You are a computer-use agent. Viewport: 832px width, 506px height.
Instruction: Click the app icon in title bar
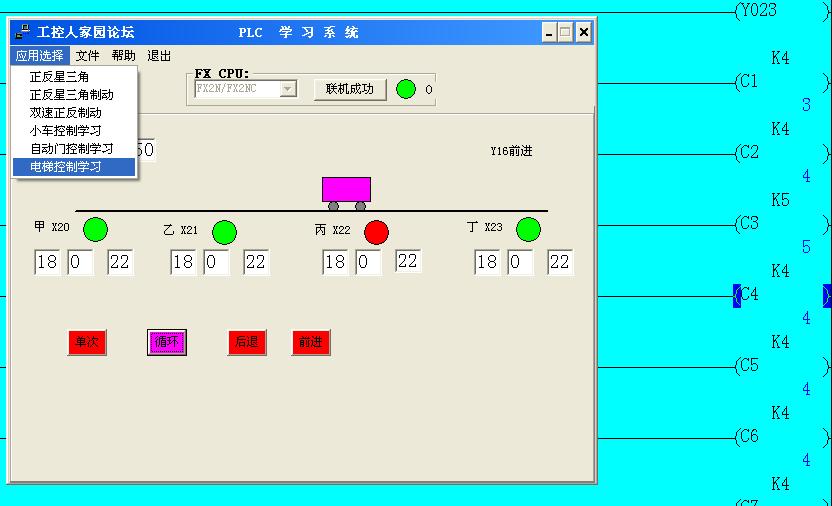pyautogui.click(x=23, y=32)
